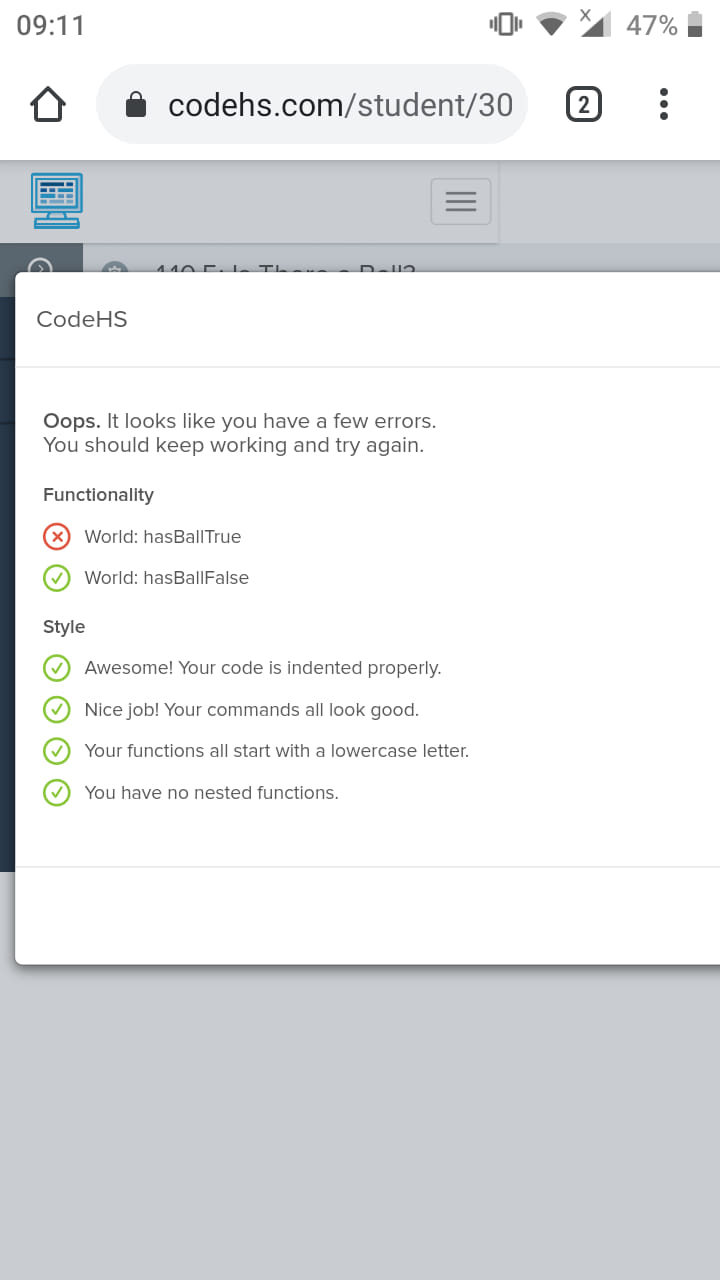Expand the hamburger navigation menu
The image size is (720, 1280).
tap(460, 201)
